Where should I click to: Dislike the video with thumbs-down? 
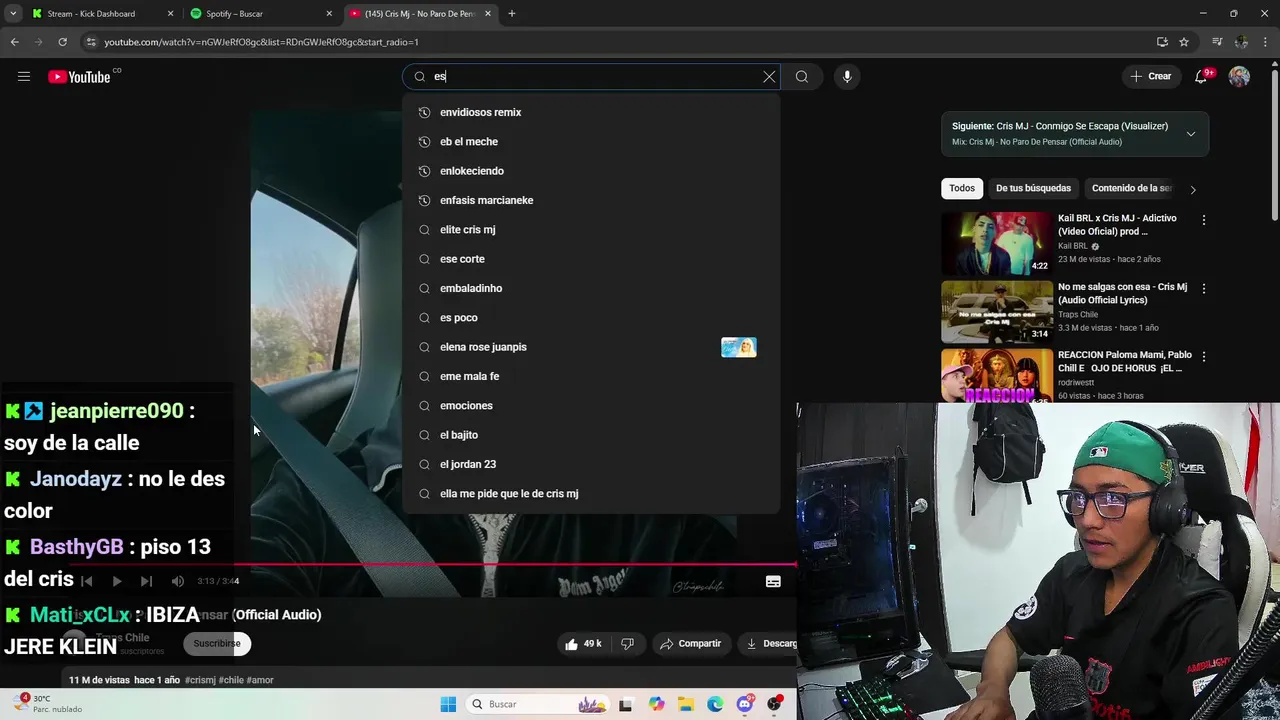tap(628, 644)
